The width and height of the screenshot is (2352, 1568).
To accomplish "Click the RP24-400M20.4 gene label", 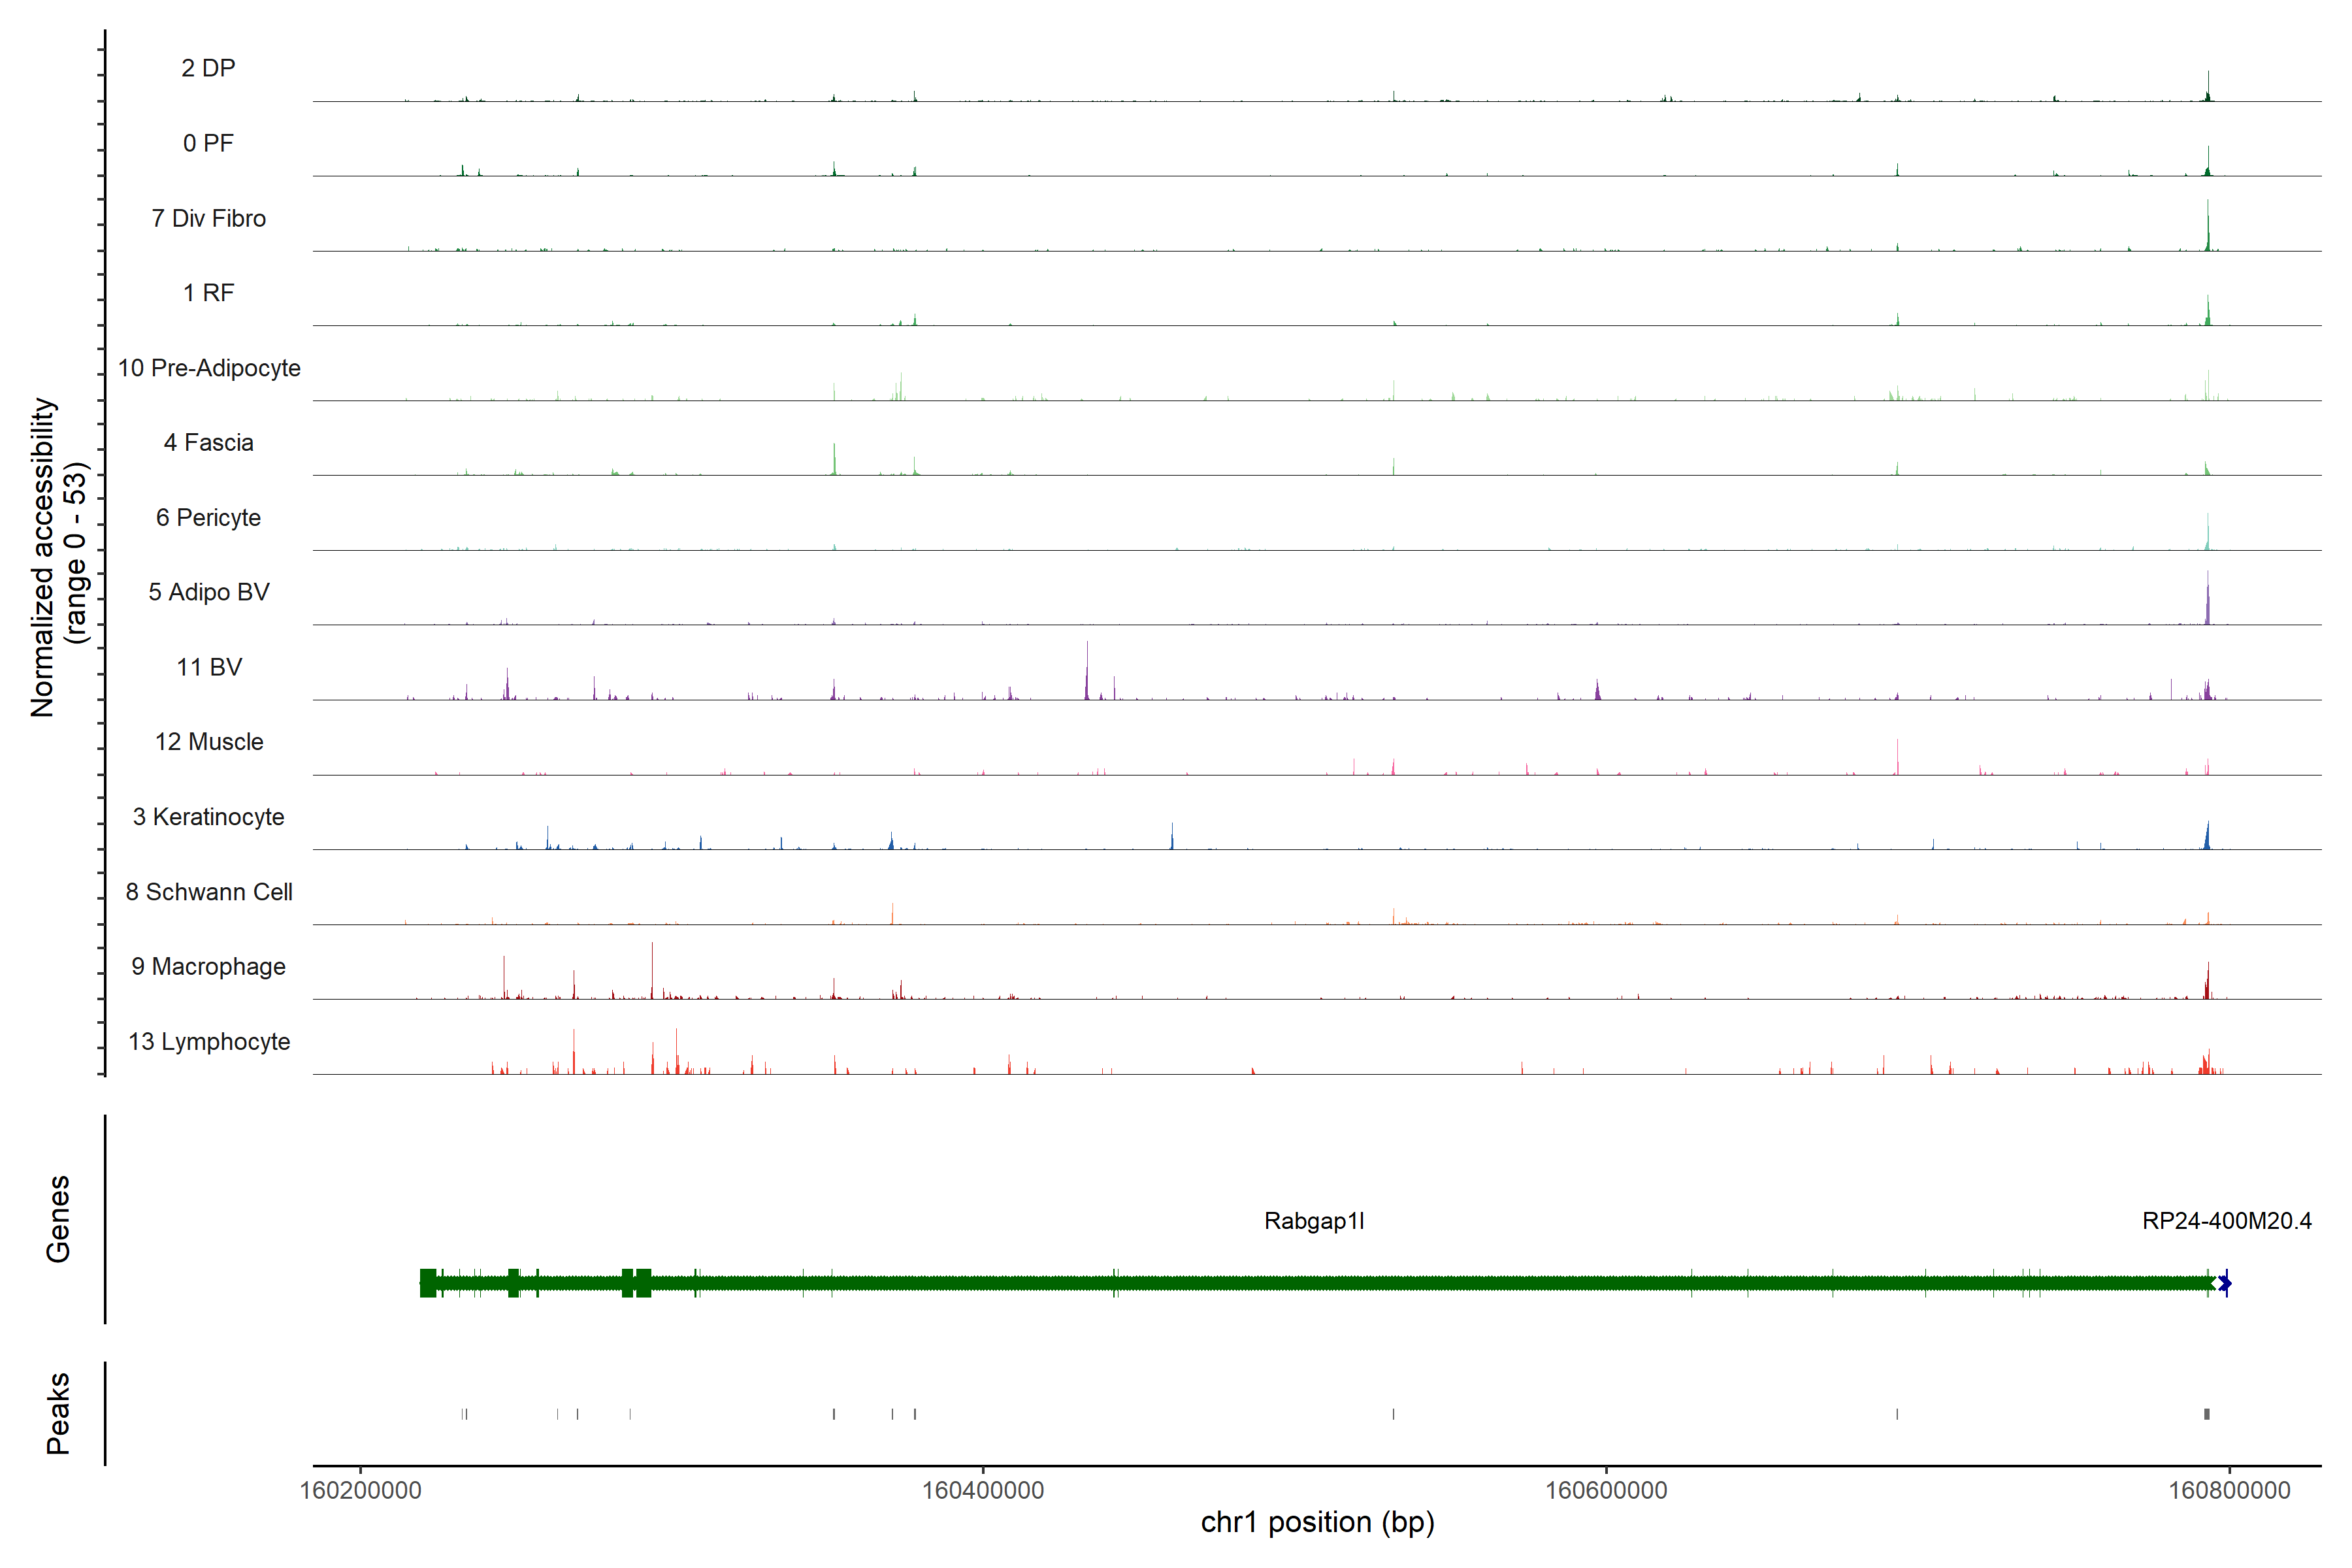I will point(2226,1221).
